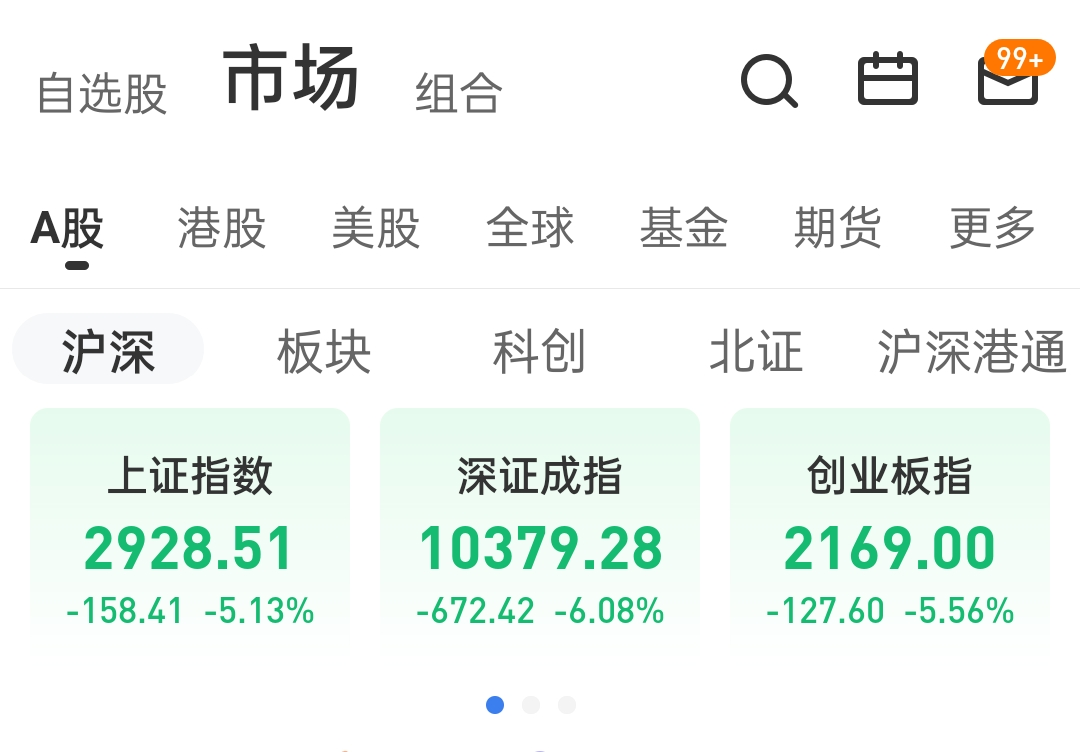
Task: Switch to 自选股 tab
Action: [101, 94]
